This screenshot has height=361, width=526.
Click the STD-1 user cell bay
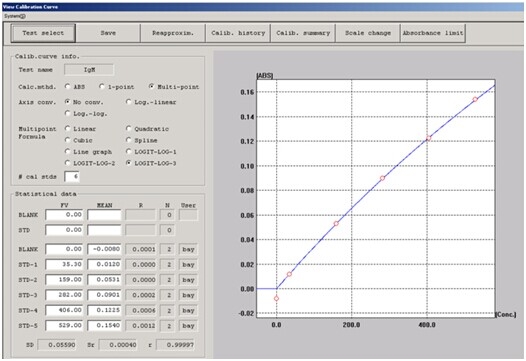point(188,265)
